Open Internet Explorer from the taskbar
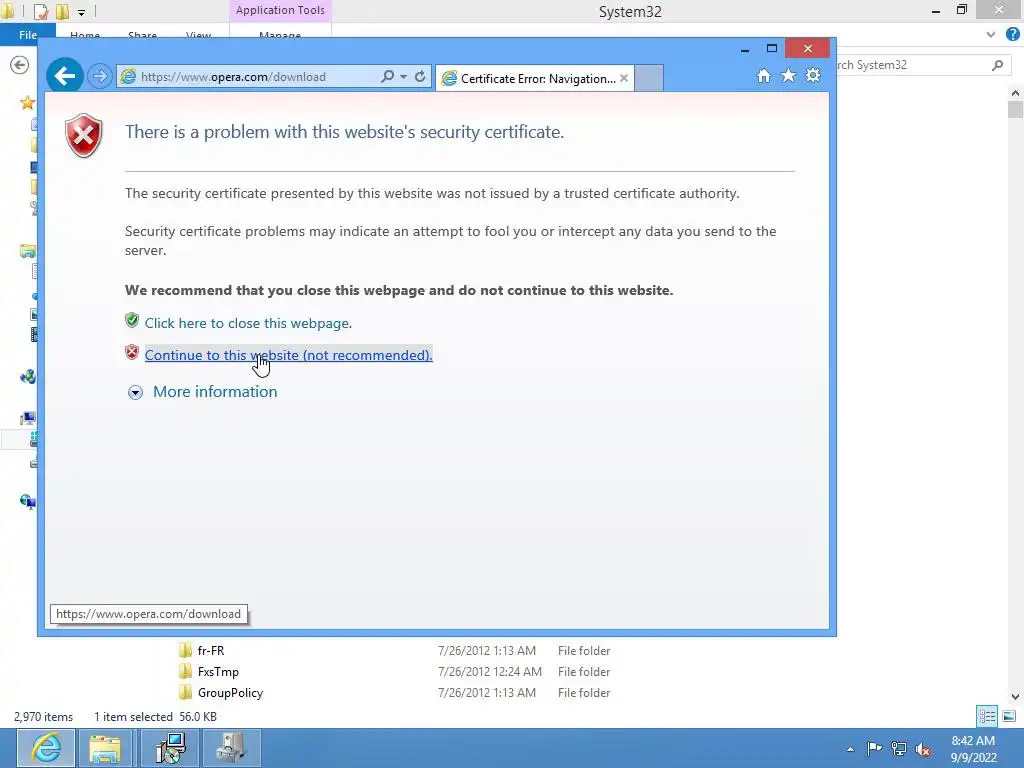1024x768 pixels. tap(46, 748)
